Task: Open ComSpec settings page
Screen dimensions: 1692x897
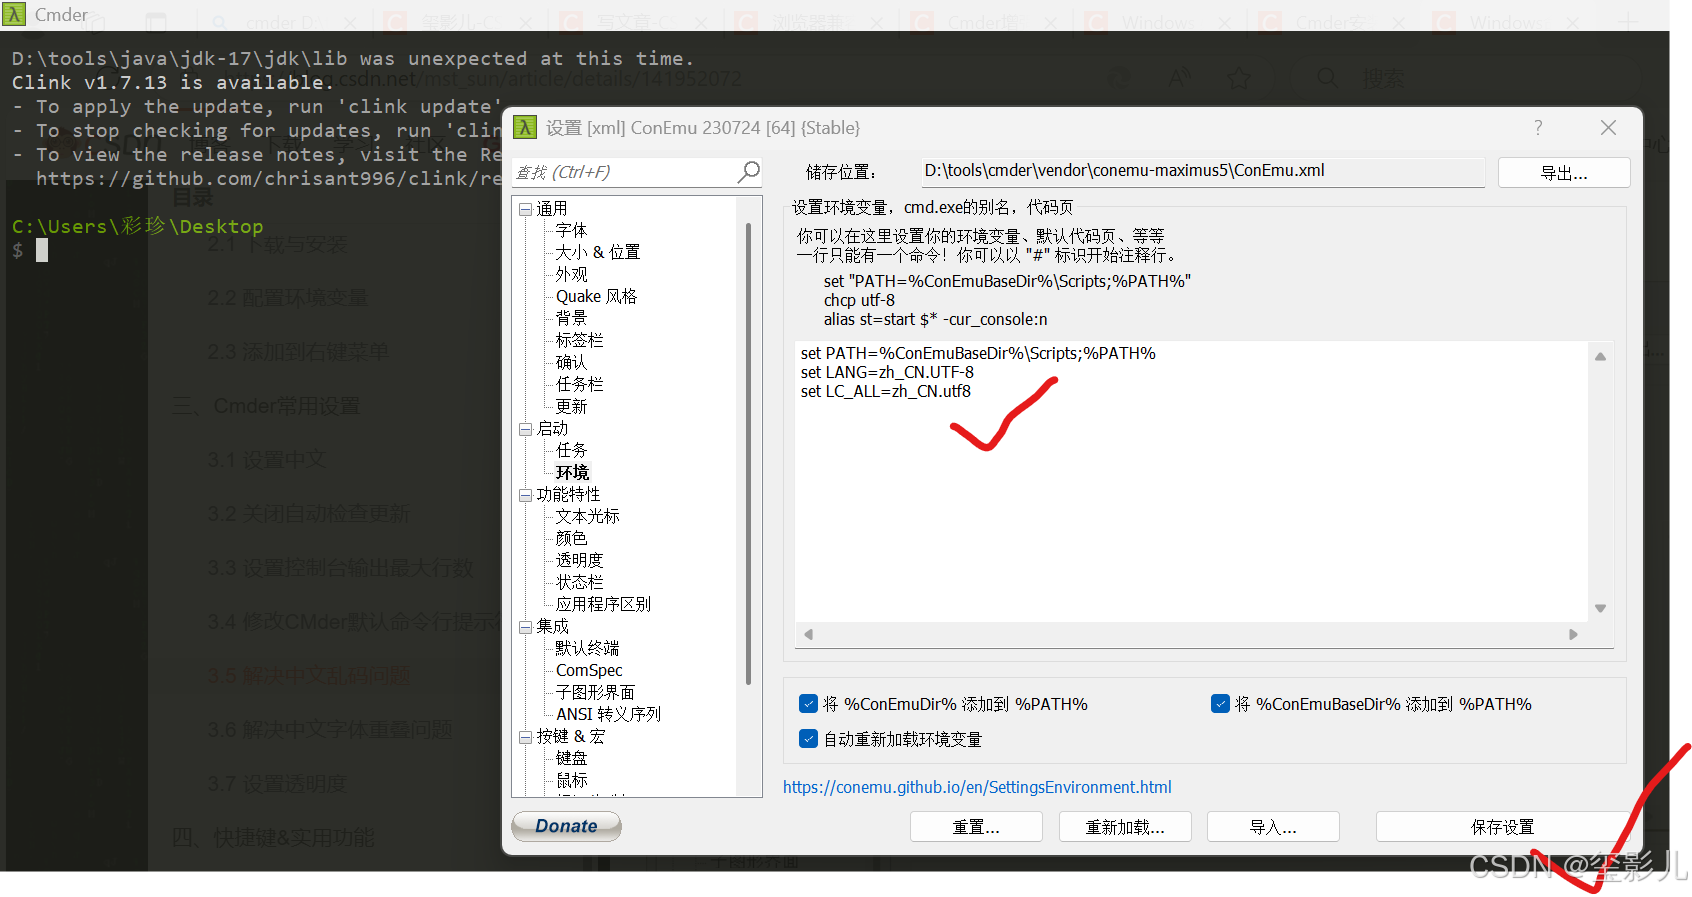Action: (x=590, y=670)
